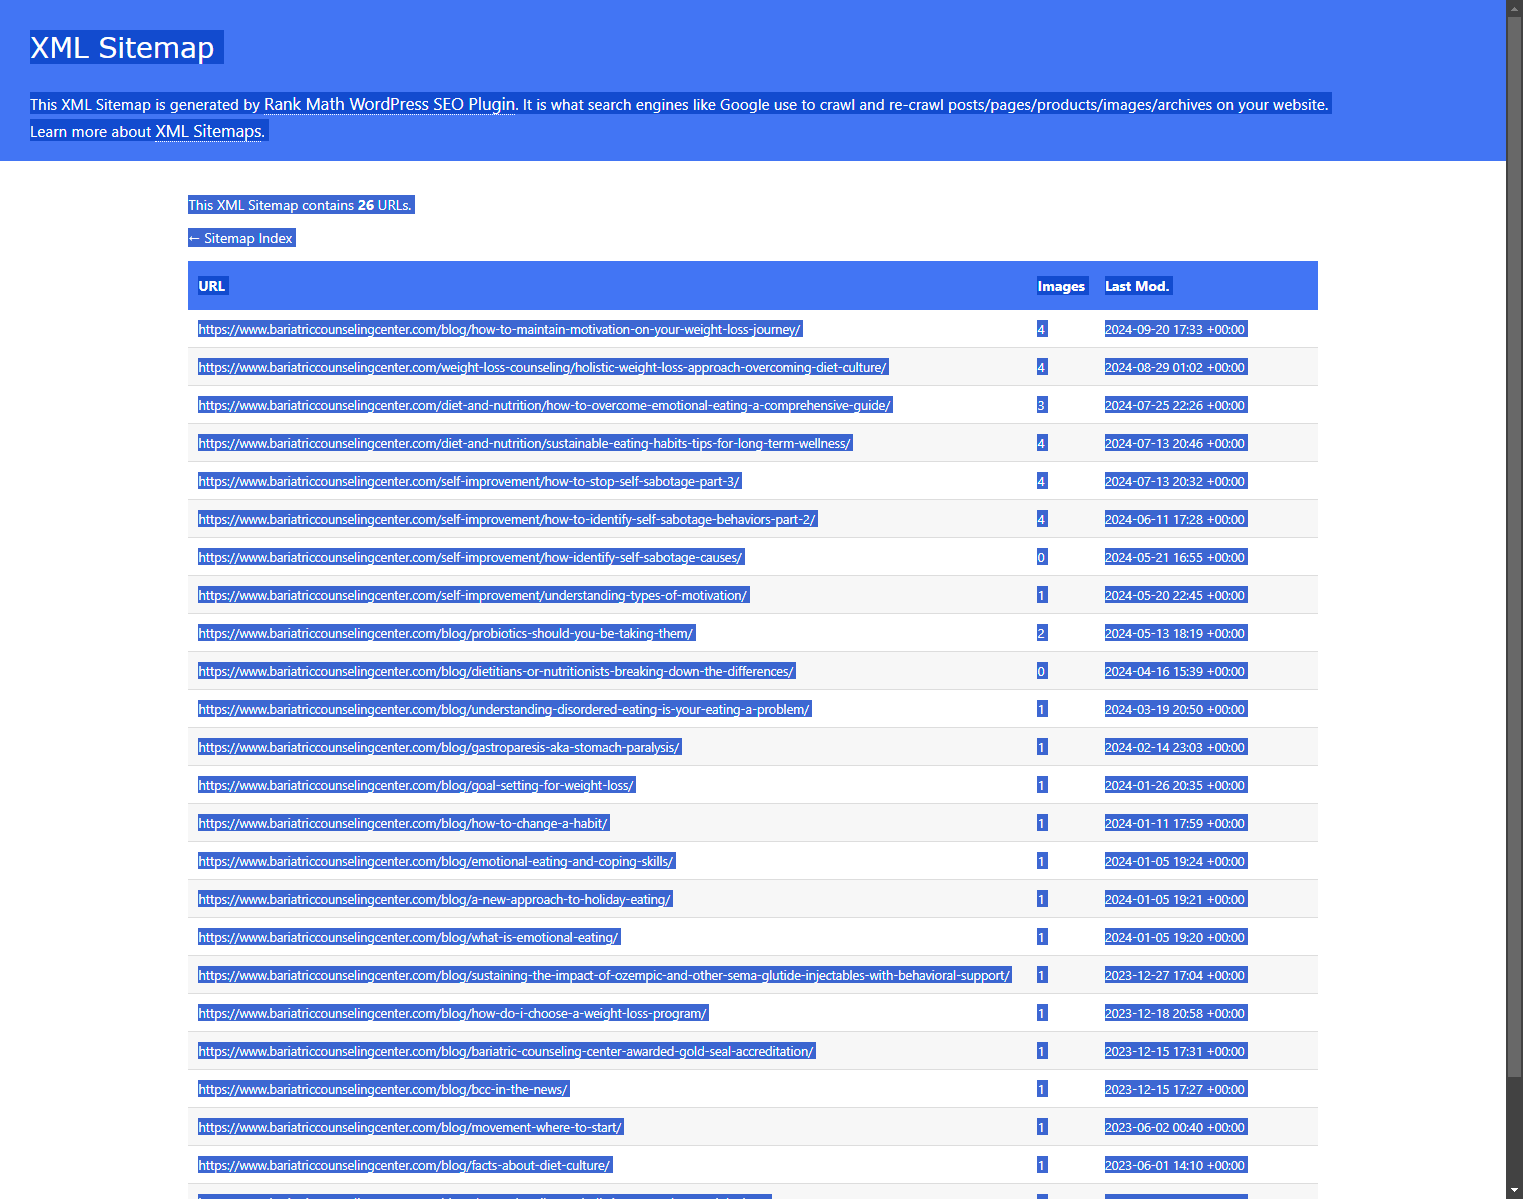The image size is (1523, 1199).
Task: Open probiotics-should-you-be-taking-them URL
Action: [445, 633]
